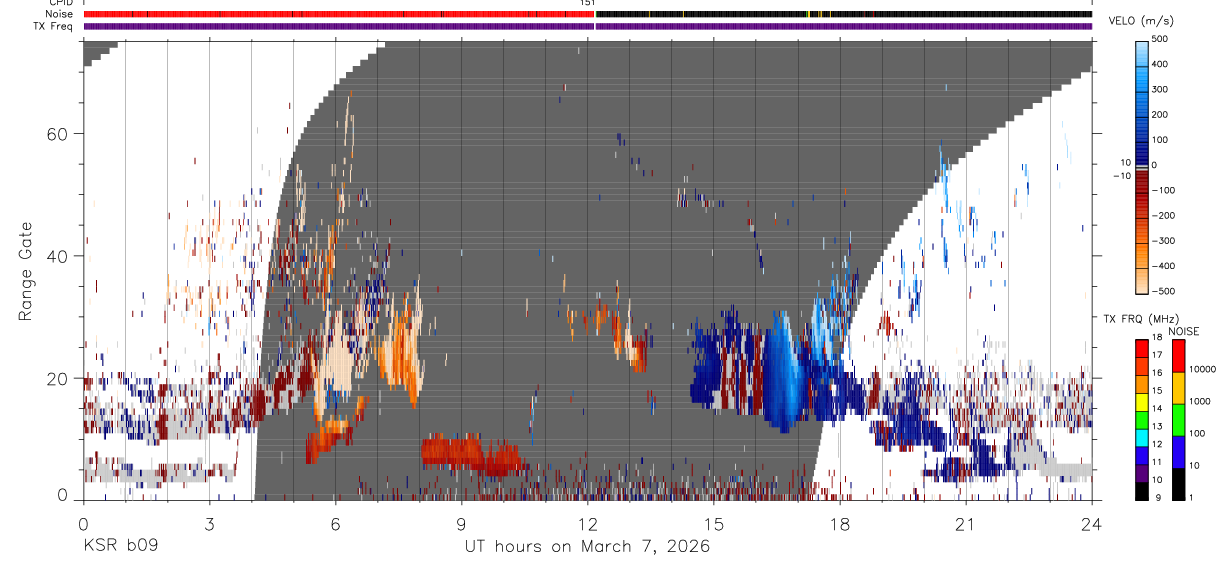Pick the orange segment in NOISE legend
The height and width of the screenshot is (567, 1228).
[1178, 388]
